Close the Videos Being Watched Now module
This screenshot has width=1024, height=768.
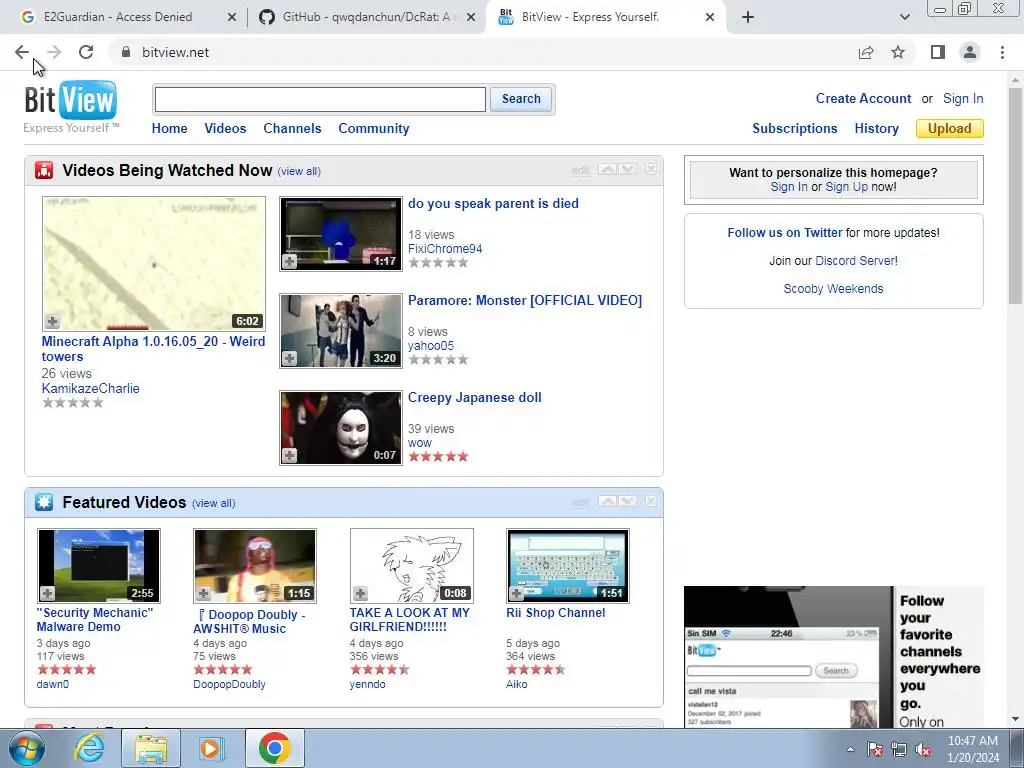[651, 169]
